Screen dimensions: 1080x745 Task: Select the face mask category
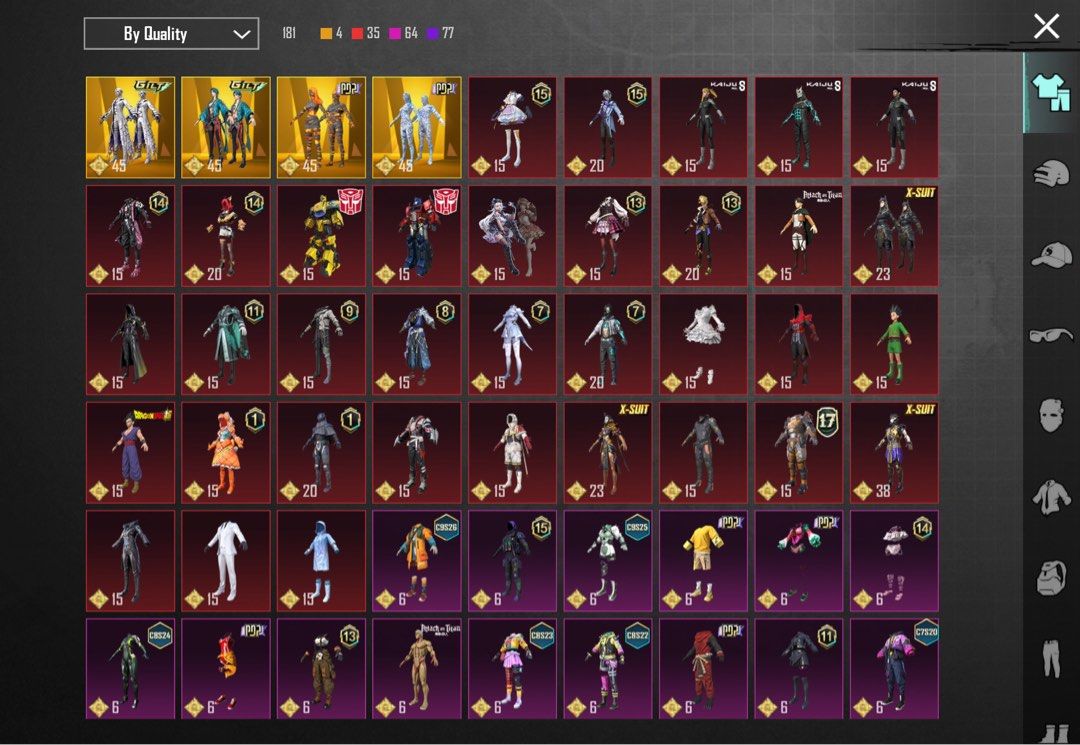pos(1051,415)
